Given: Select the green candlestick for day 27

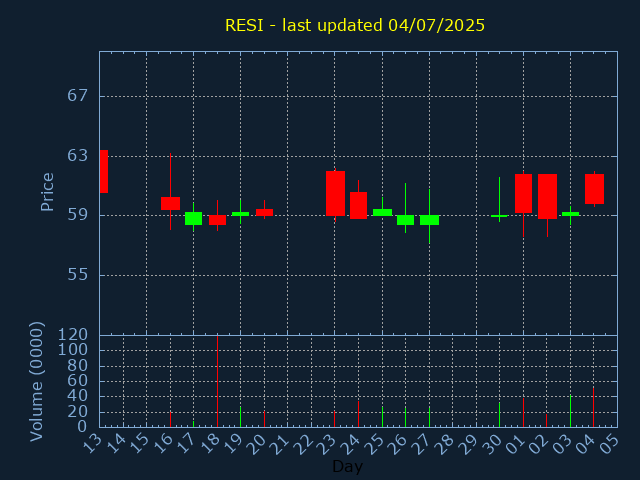Looking at the screenshot, I should [429, 220].
